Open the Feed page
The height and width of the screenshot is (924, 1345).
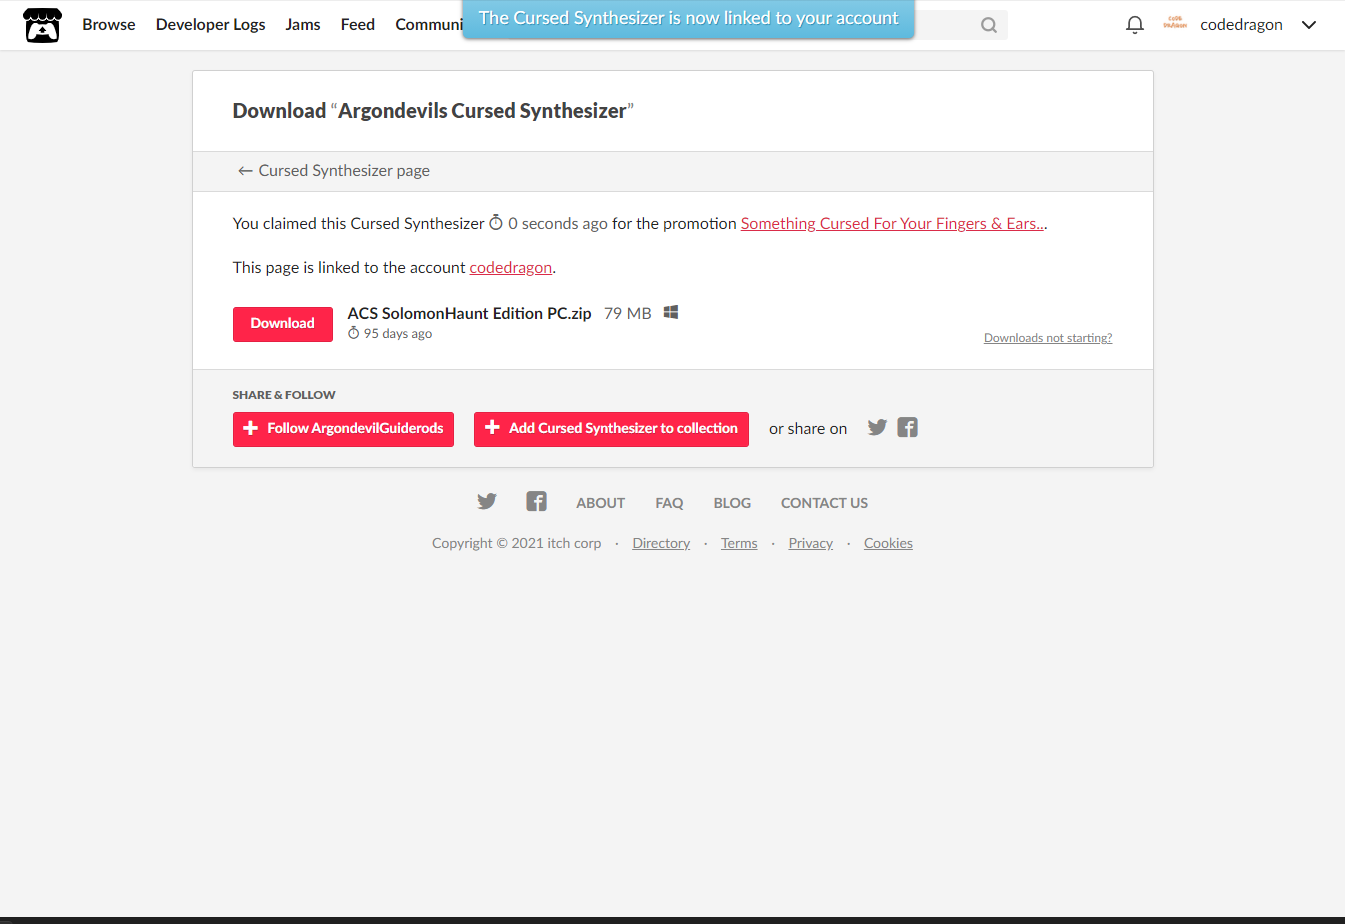pyautogui.click(x=358, y=25)
